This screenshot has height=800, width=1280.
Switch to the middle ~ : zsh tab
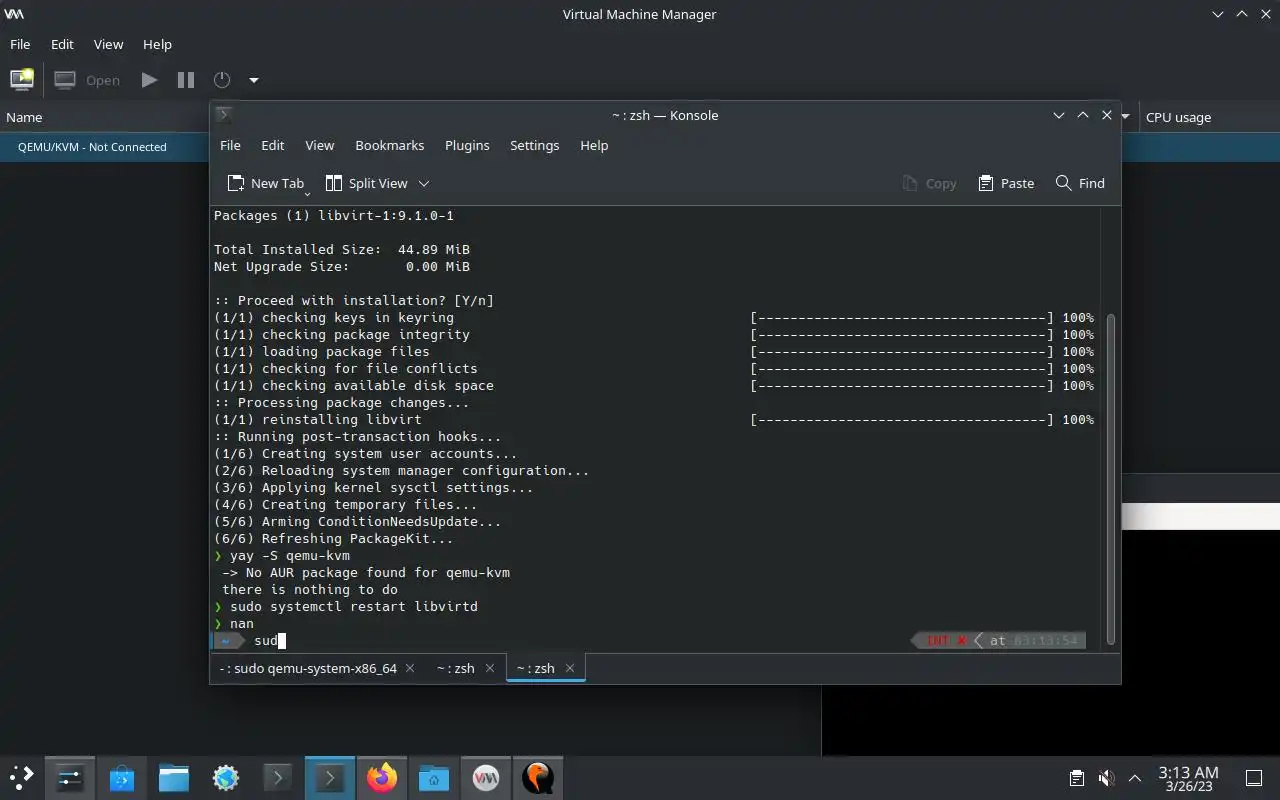click(x=455, y=668)
